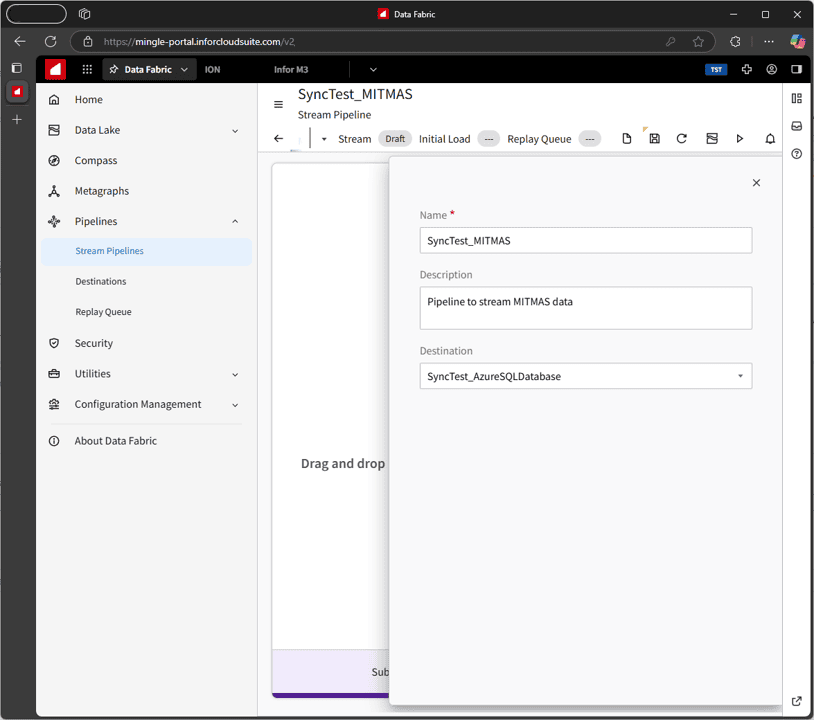Click the Replay Queue status badge in toolbar
814x720 pixels.
[x=590, y=139]
